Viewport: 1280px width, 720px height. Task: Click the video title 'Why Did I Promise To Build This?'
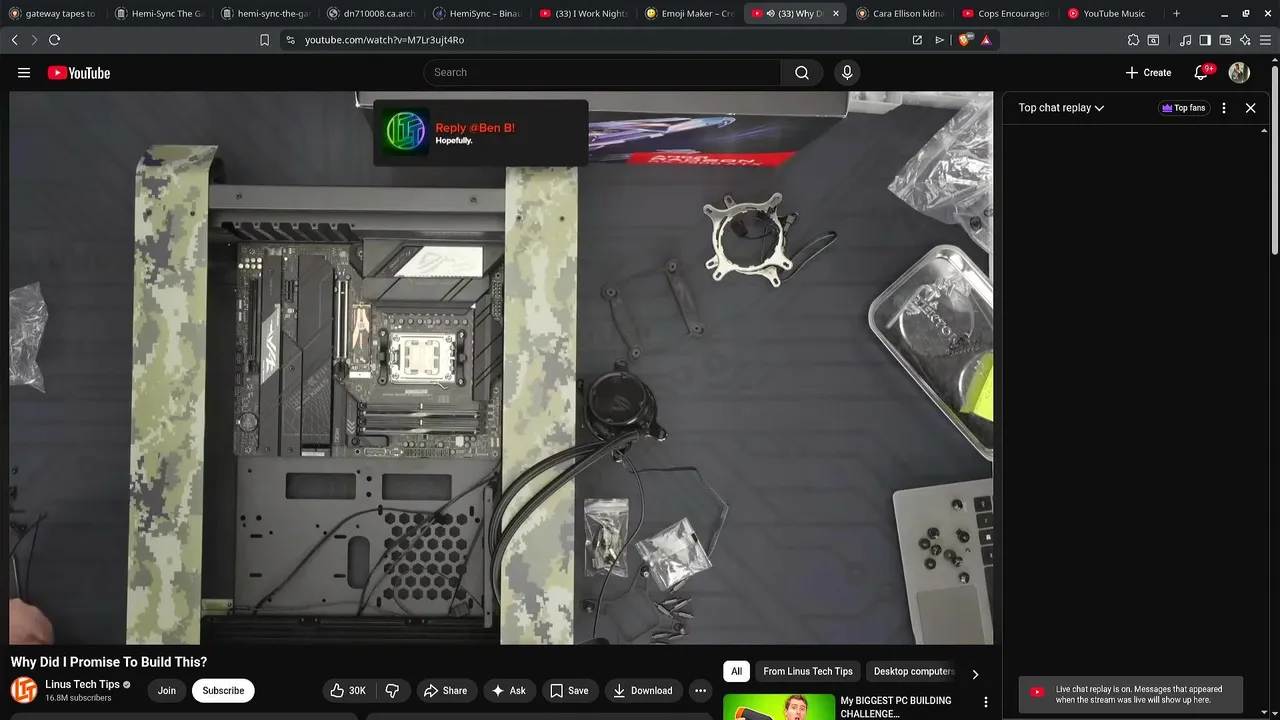pos(109,662)
